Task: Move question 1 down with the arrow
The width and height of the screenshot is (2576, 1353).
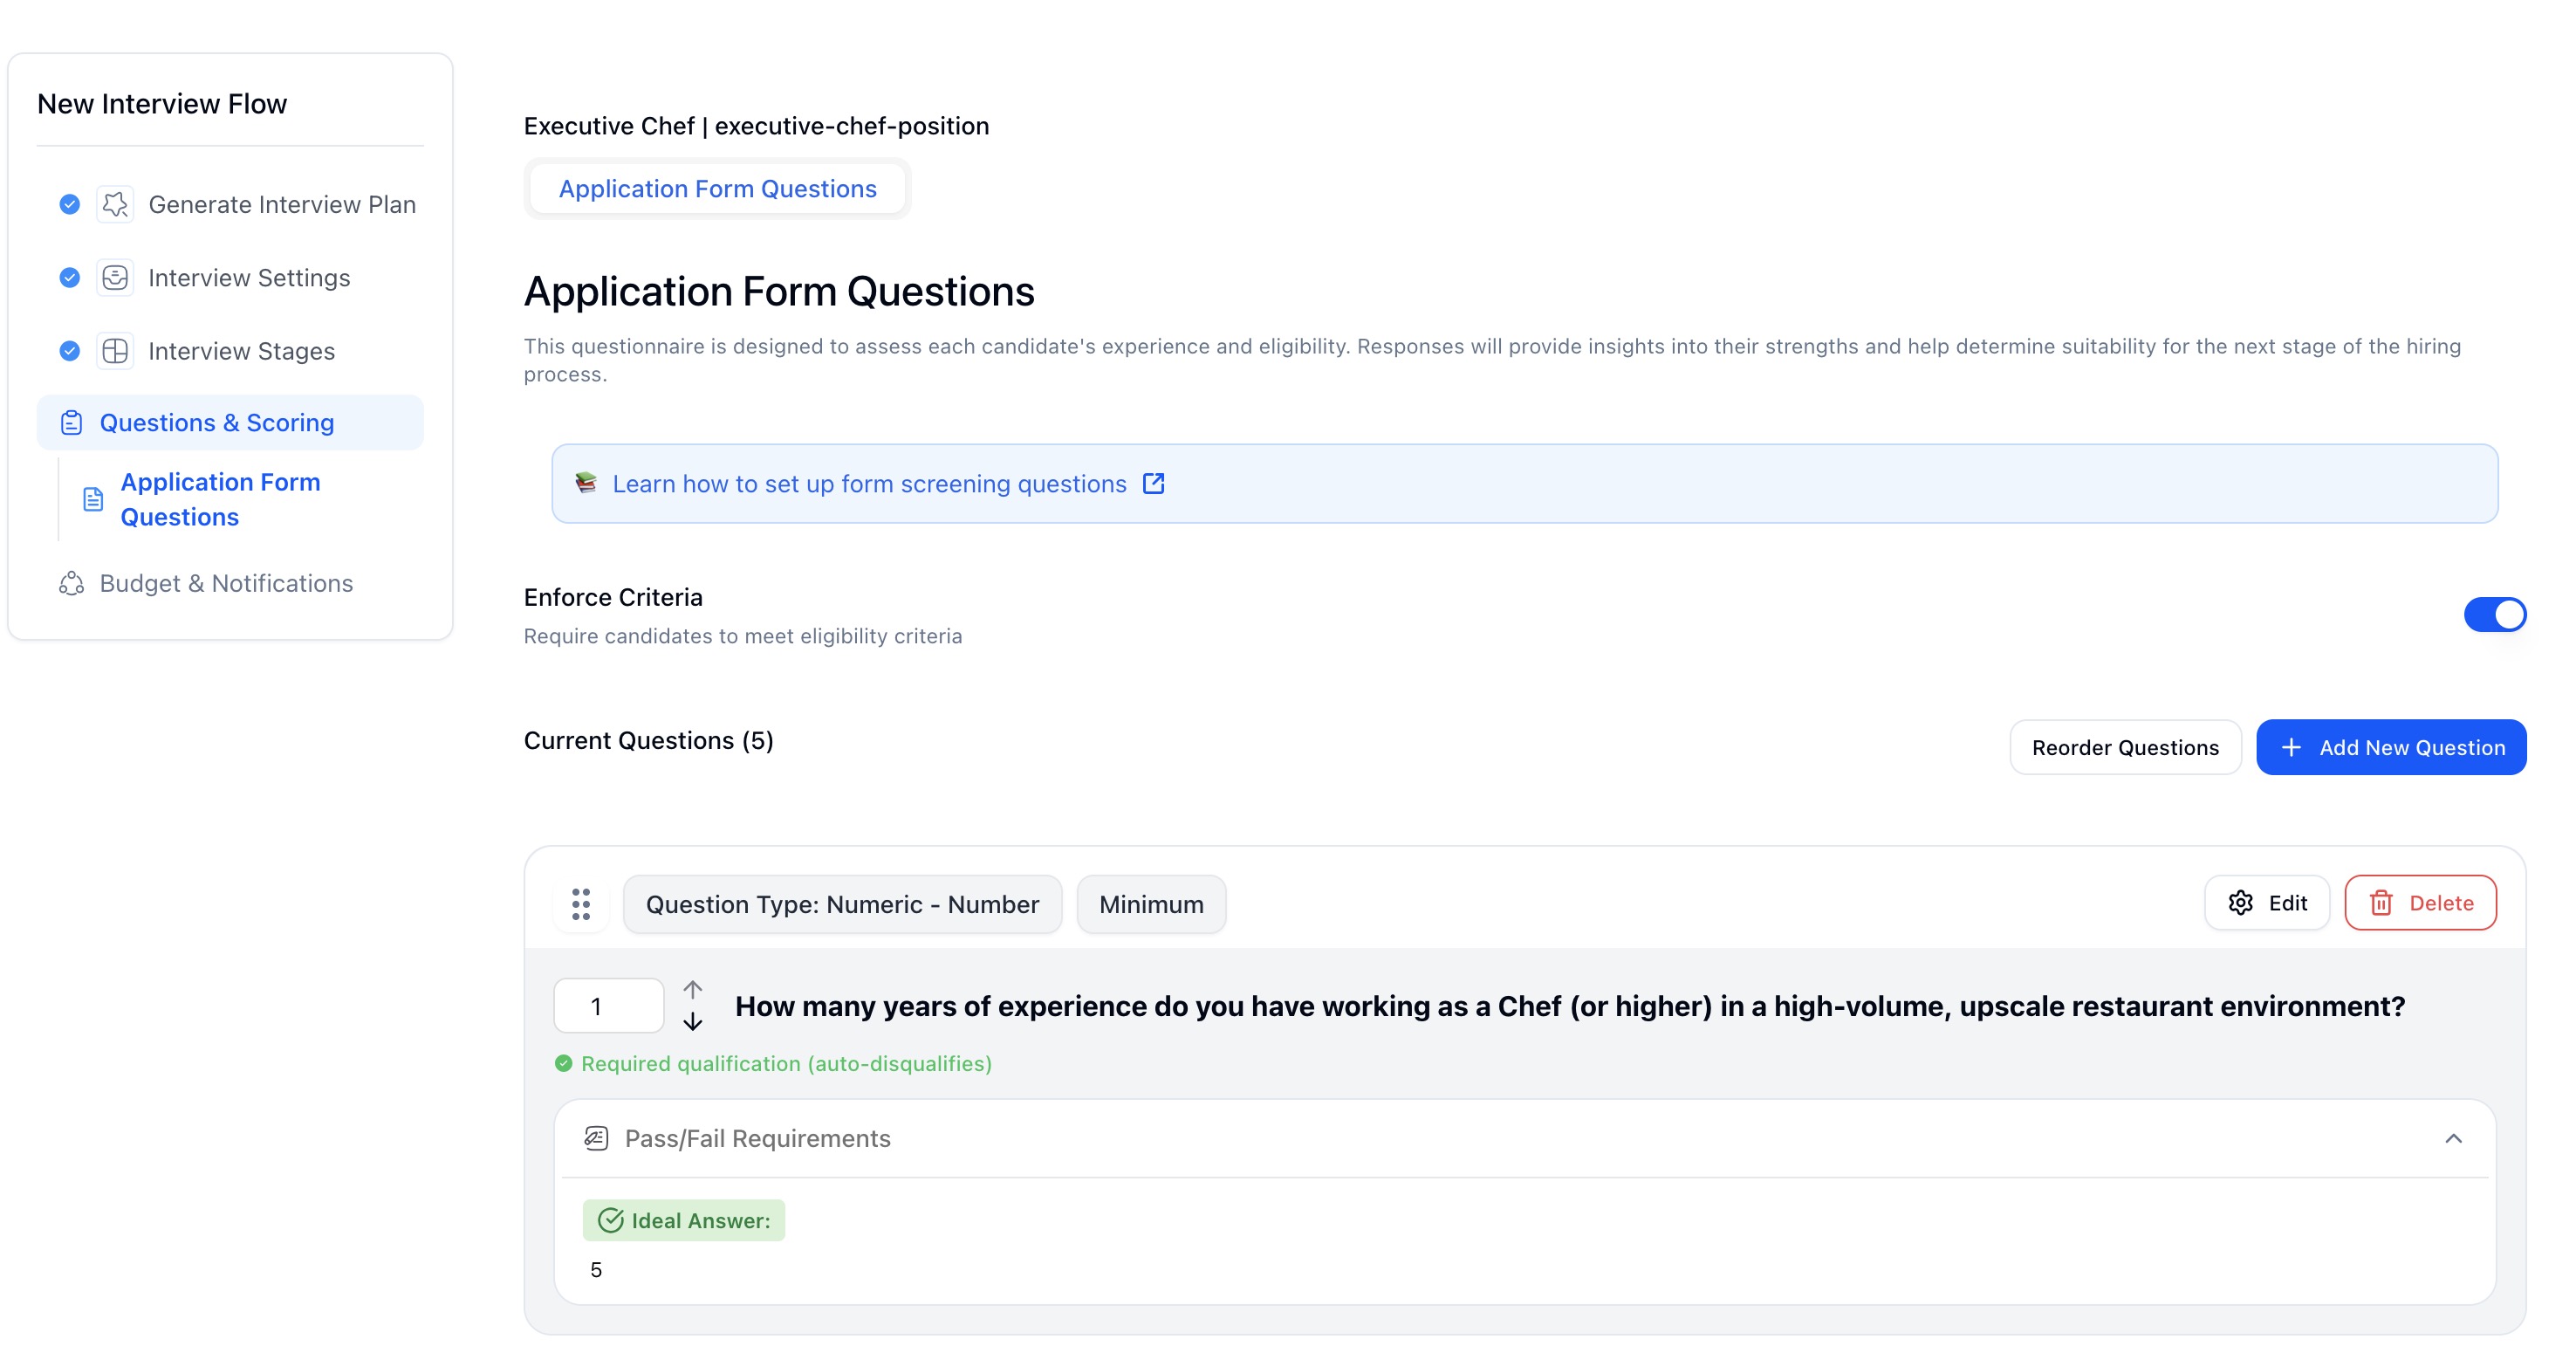Action: point(693,1022)
